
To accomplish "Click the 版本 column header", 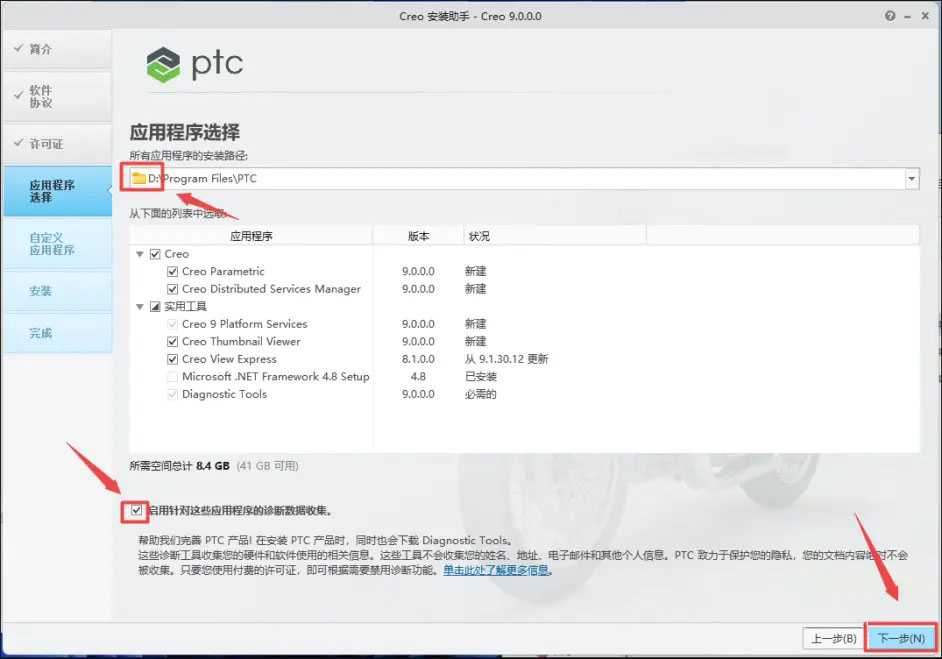I will pos(418,236).
